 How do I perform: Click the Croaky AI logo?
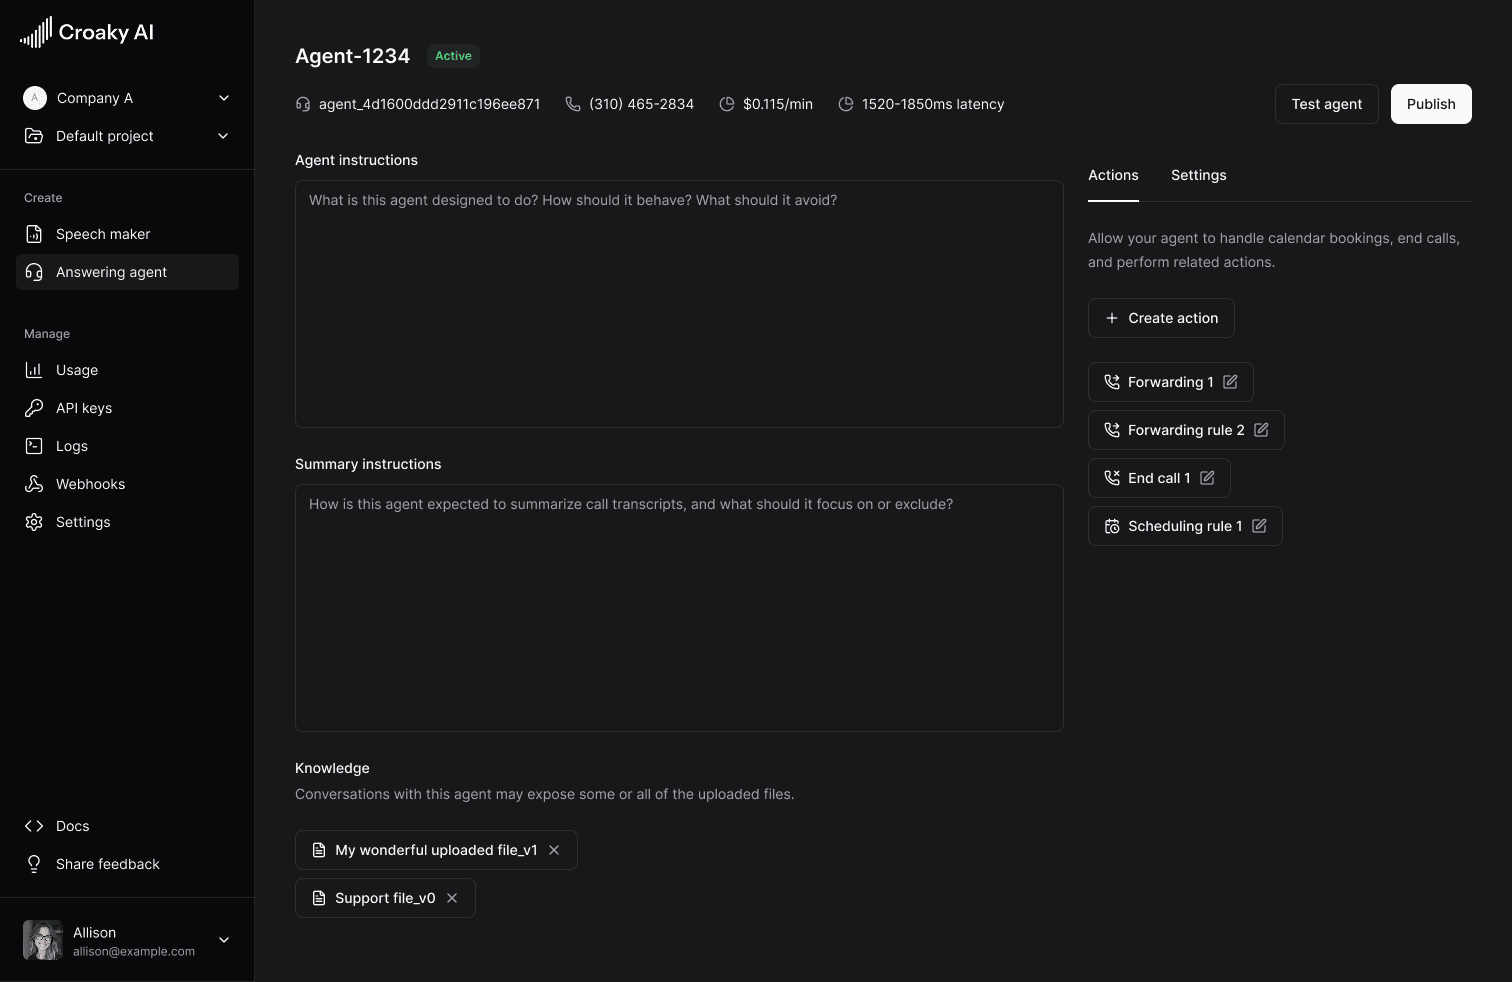[87, 31]
